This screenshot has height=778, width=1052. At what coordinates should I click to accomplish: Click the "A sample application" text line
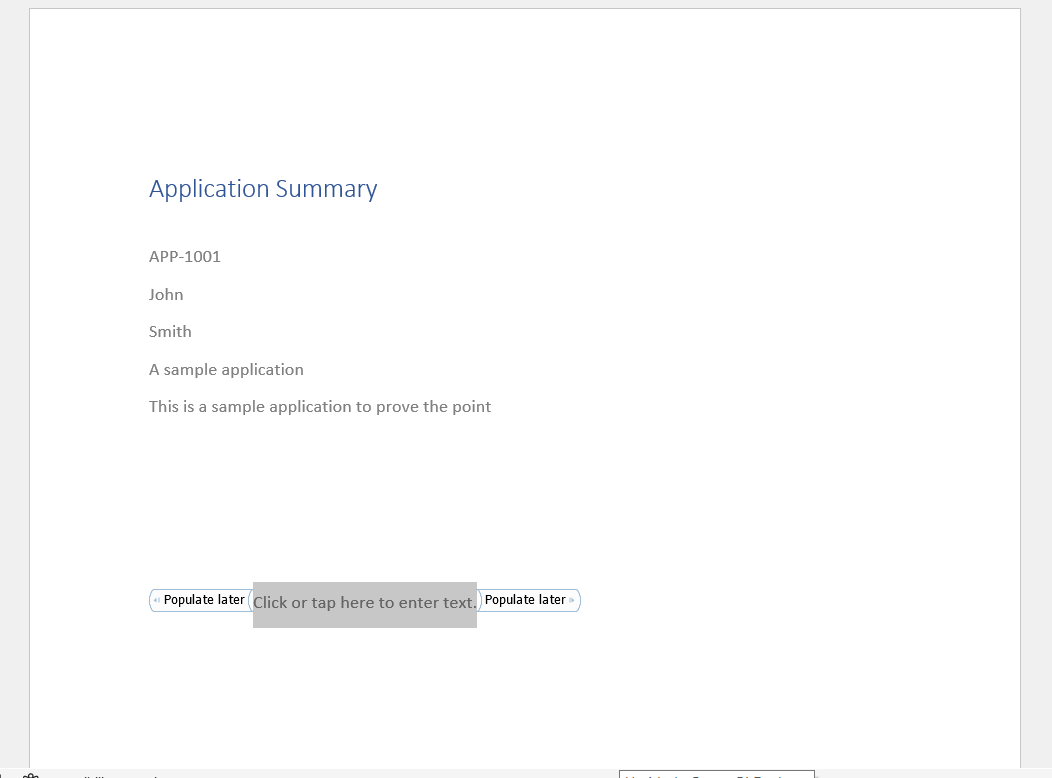226,369
